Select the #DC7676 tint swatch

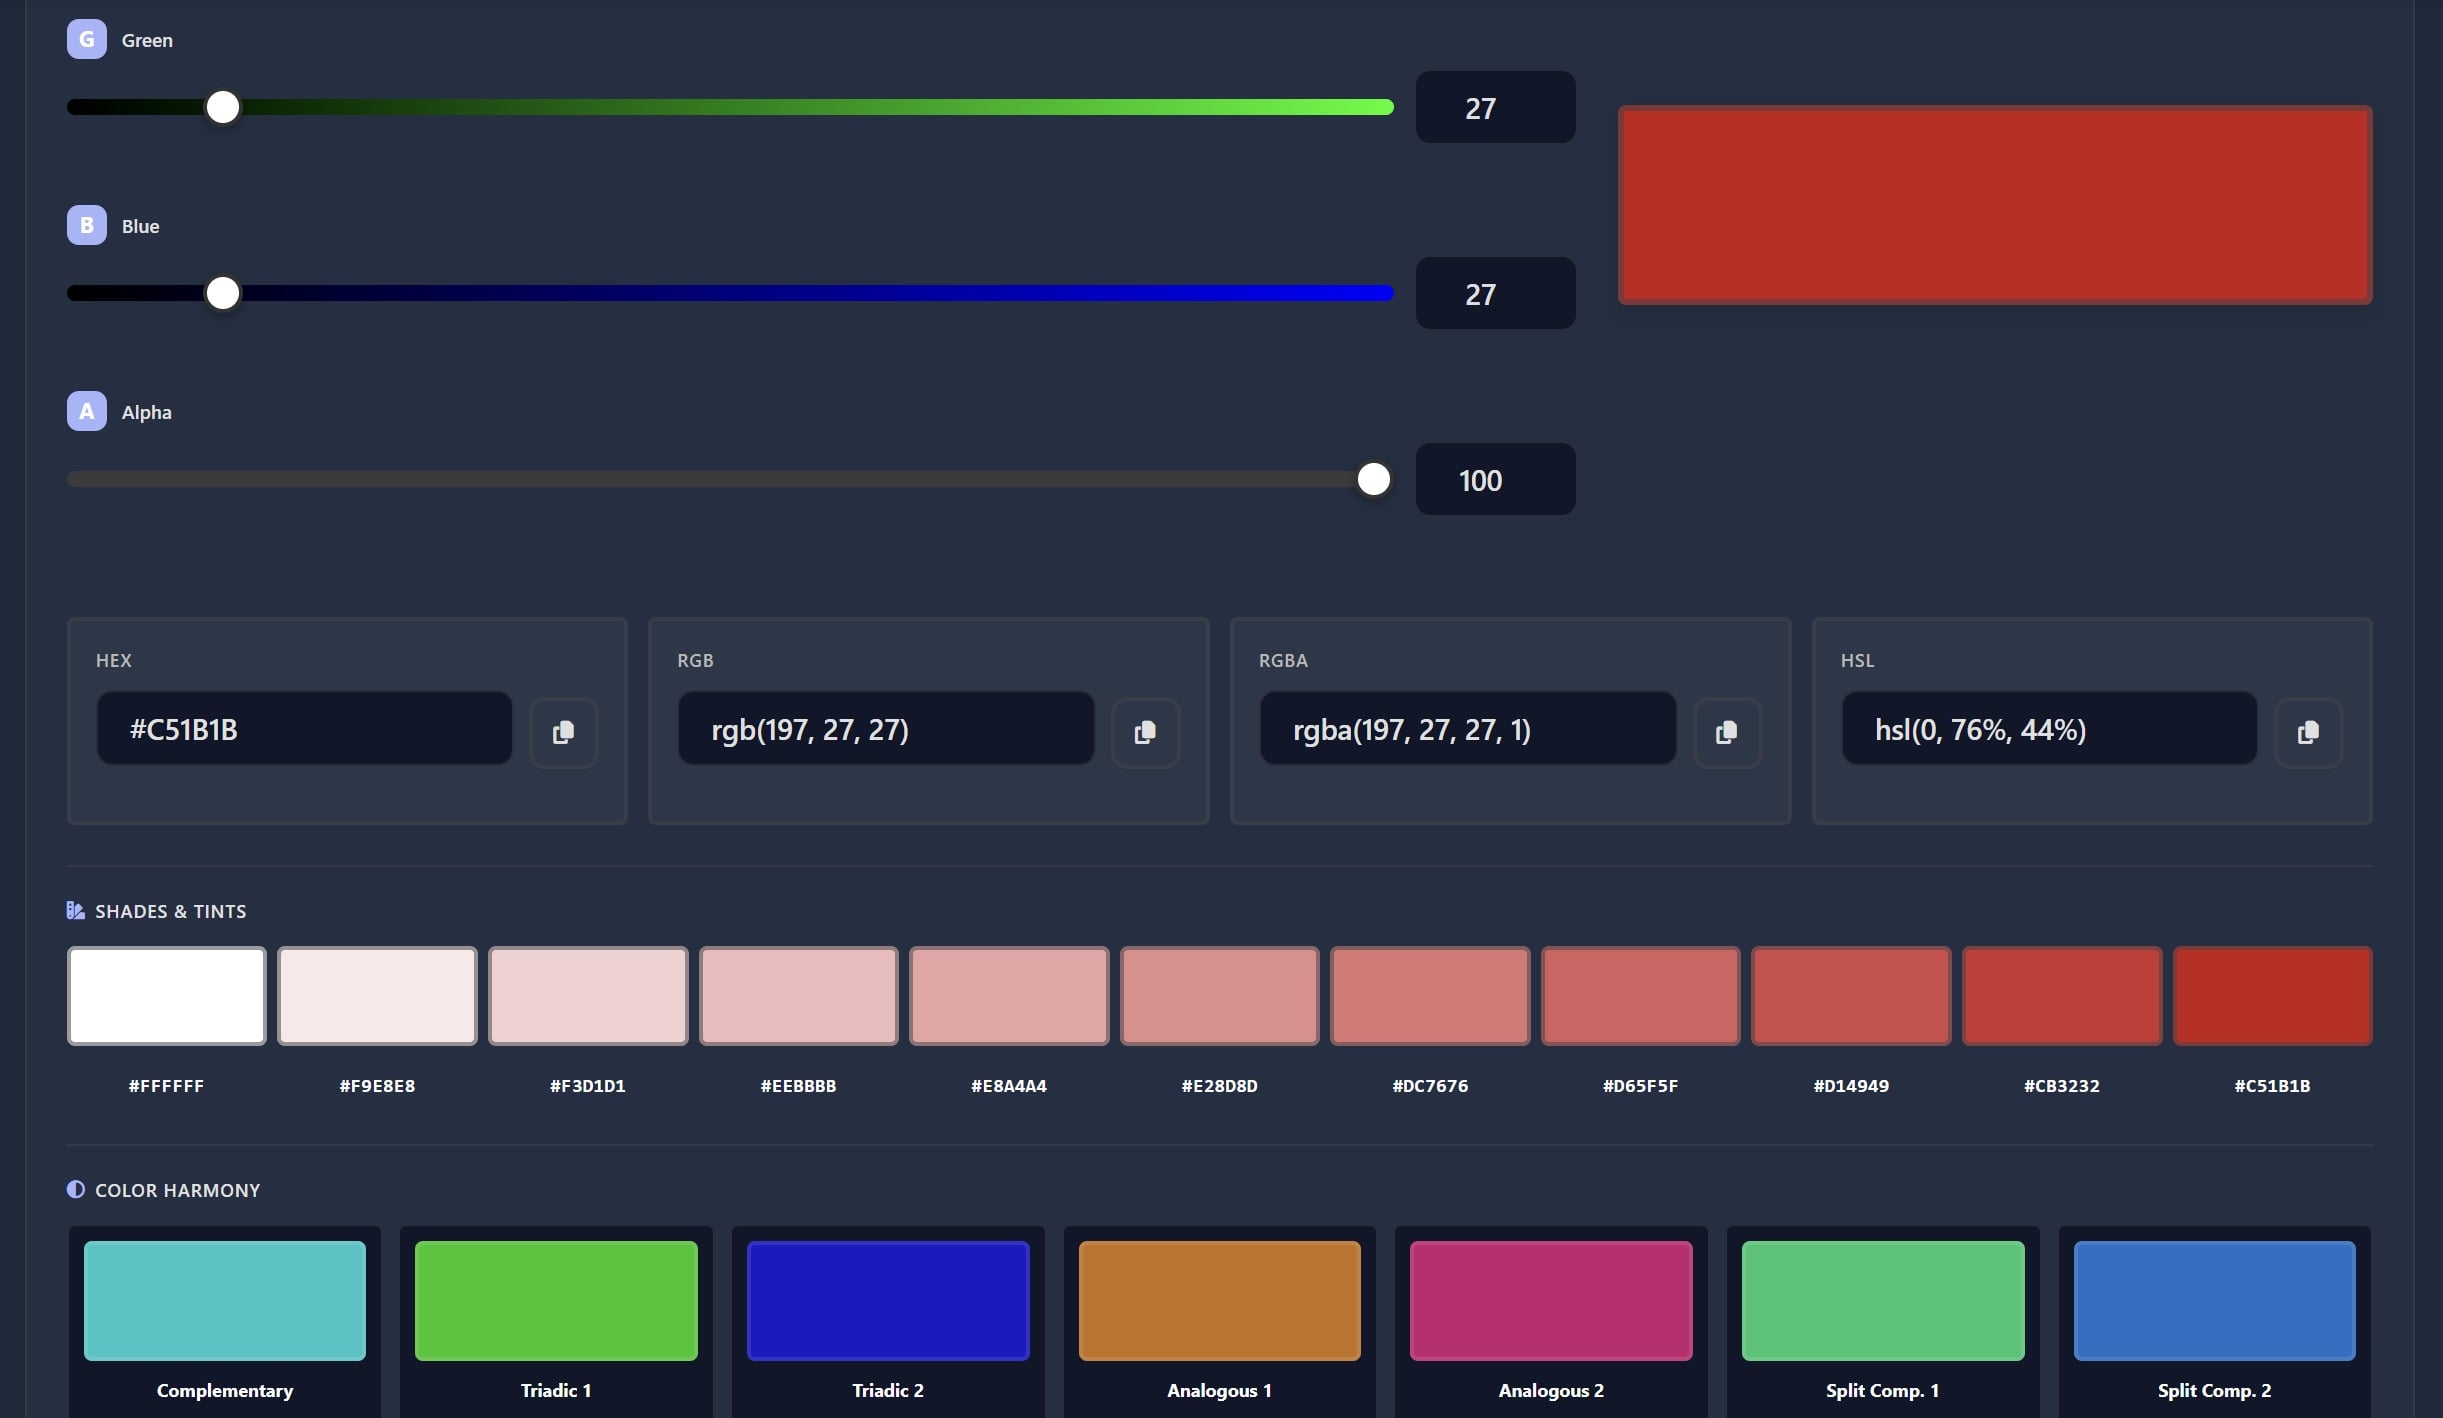click(1428, 996)
